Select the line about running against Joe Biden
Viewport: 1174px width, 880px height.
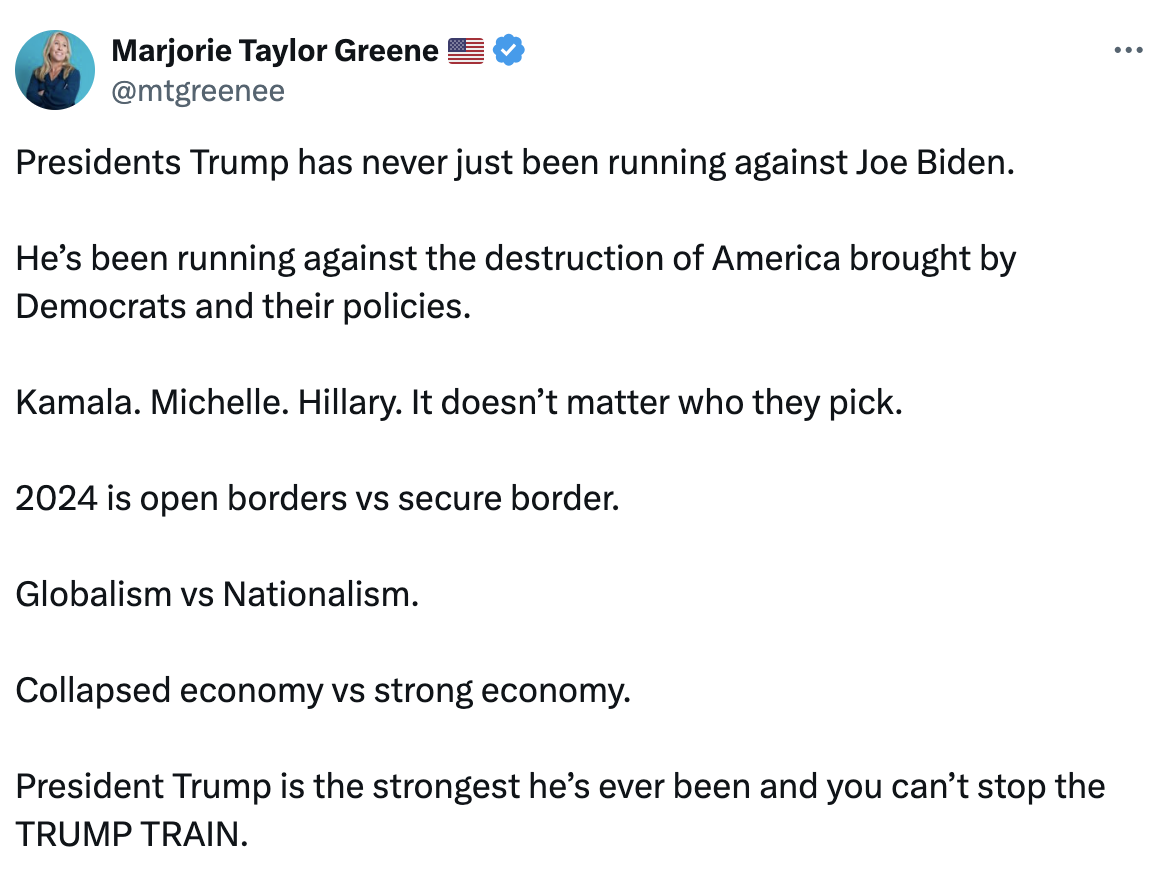click(515, 163)
